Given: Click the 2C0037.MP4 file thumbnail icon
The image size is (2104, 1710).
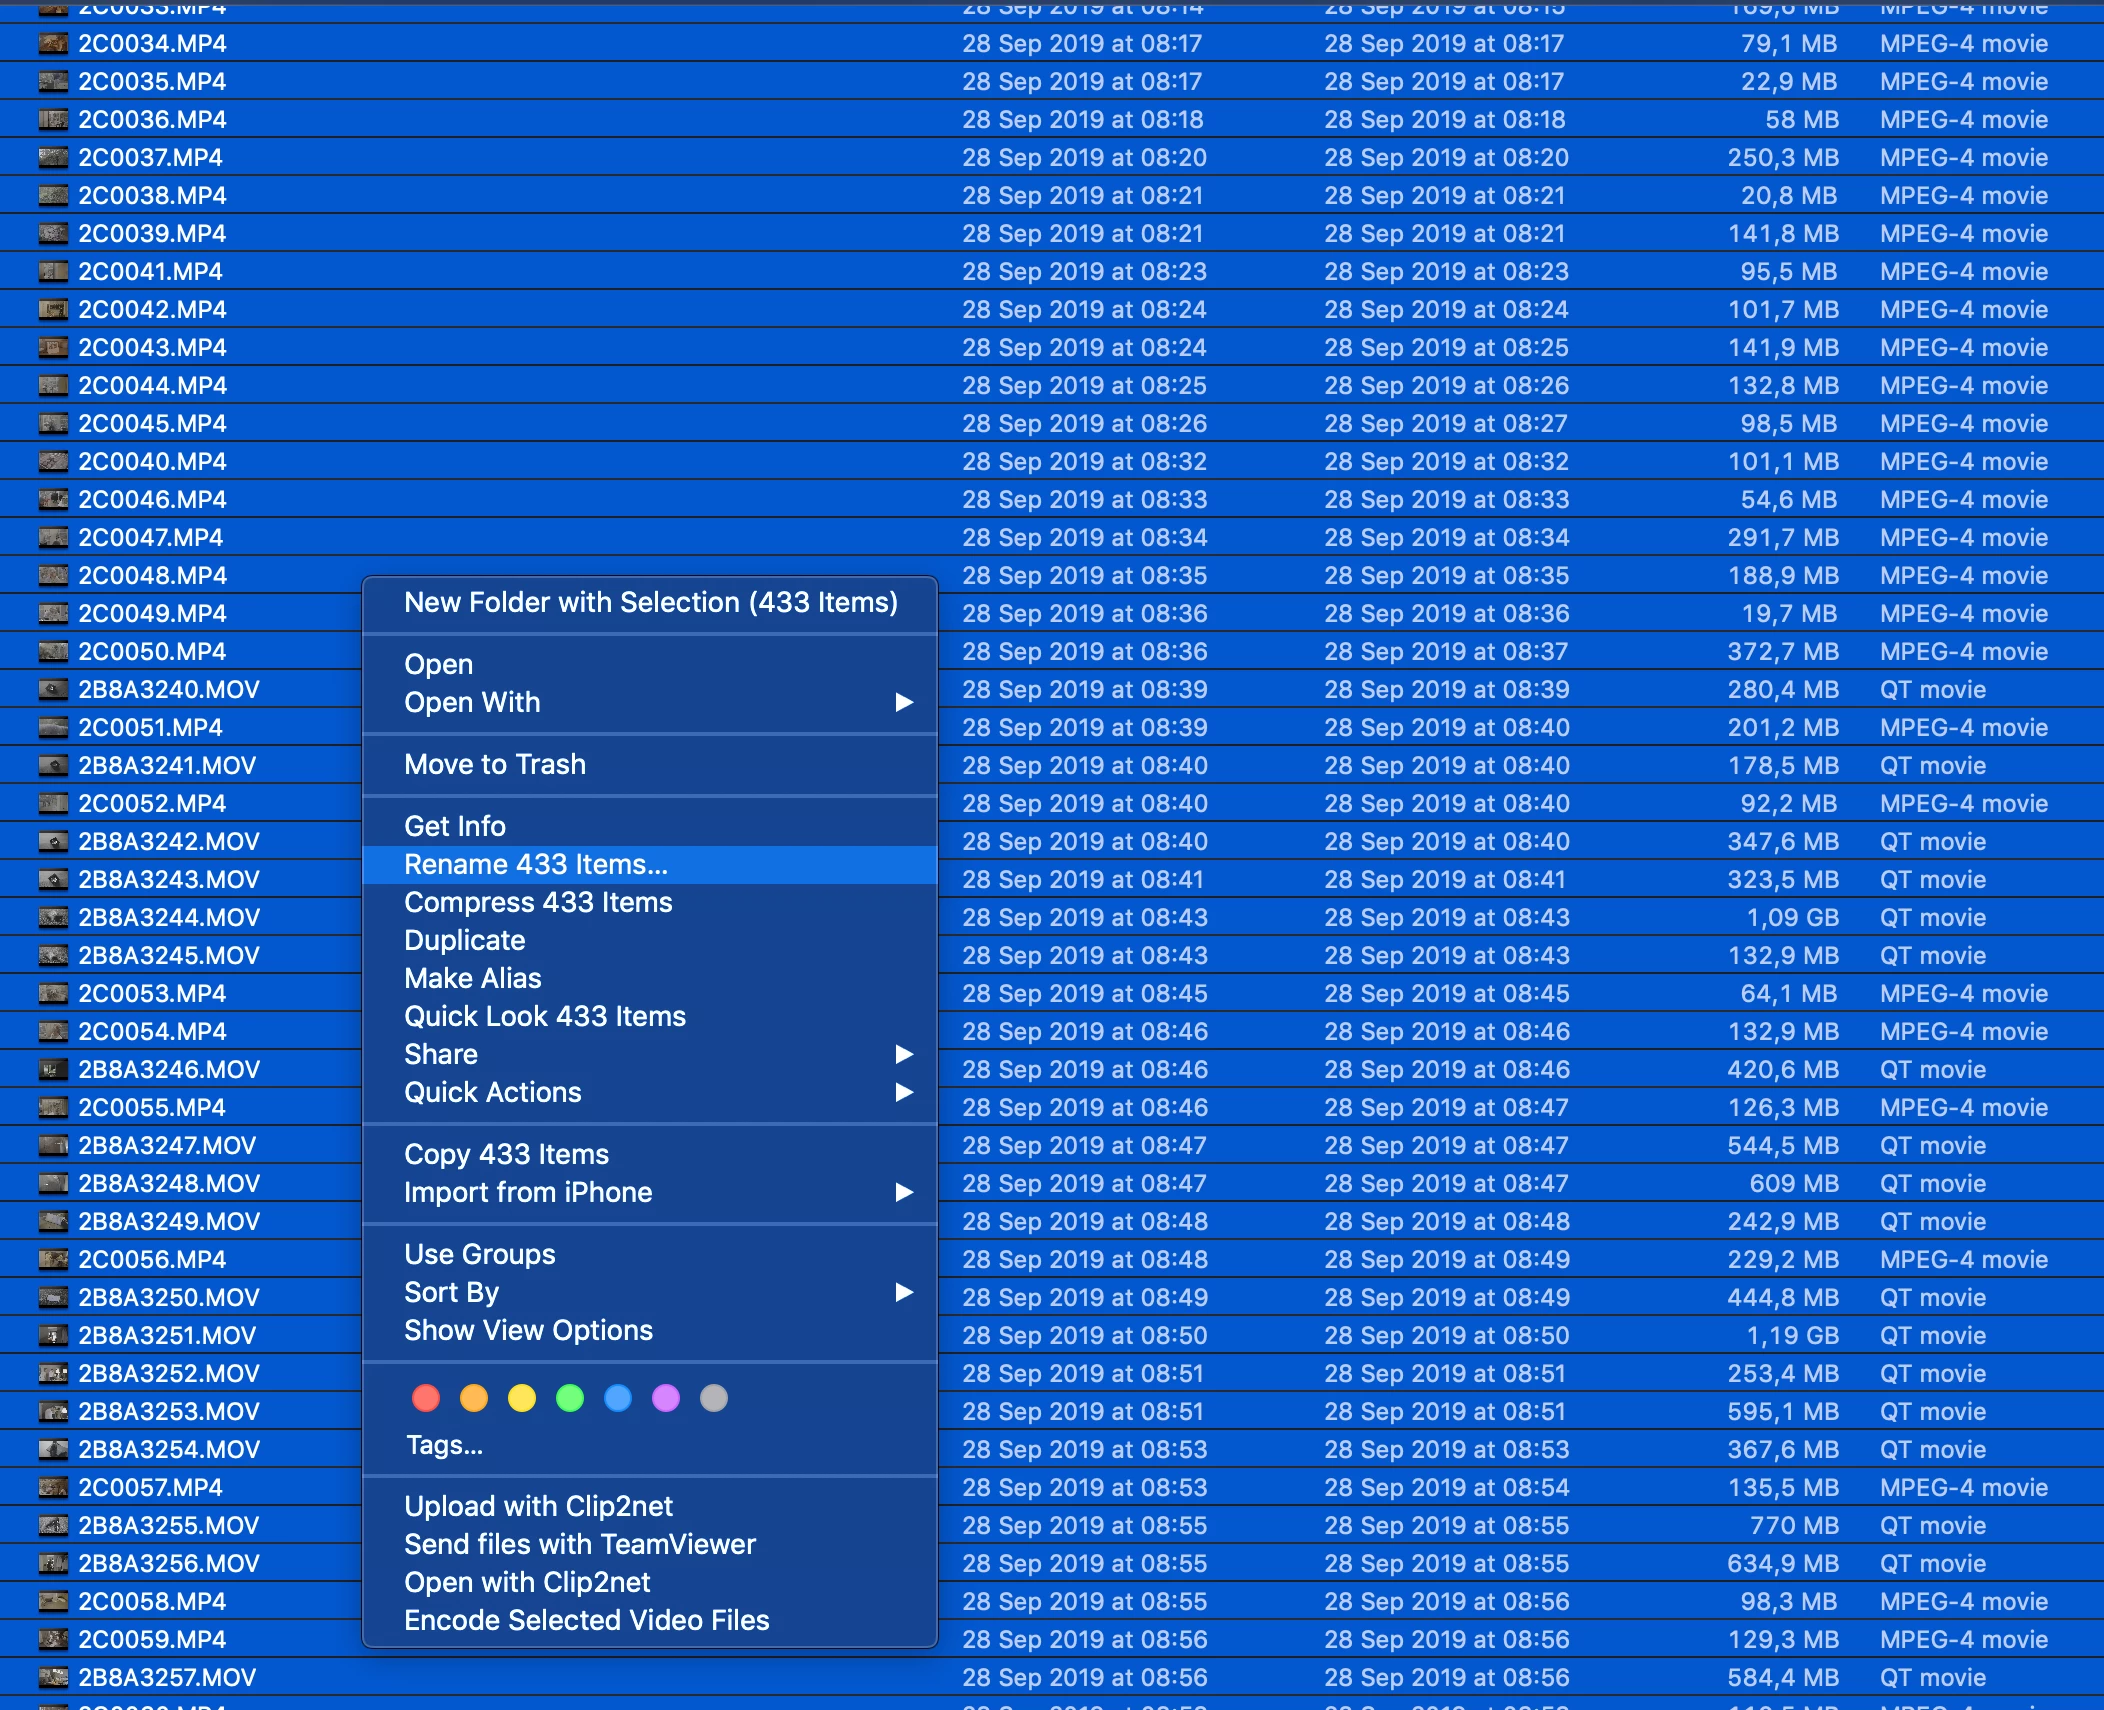Looking at the screenshot, I should click(x=53, y=158).
